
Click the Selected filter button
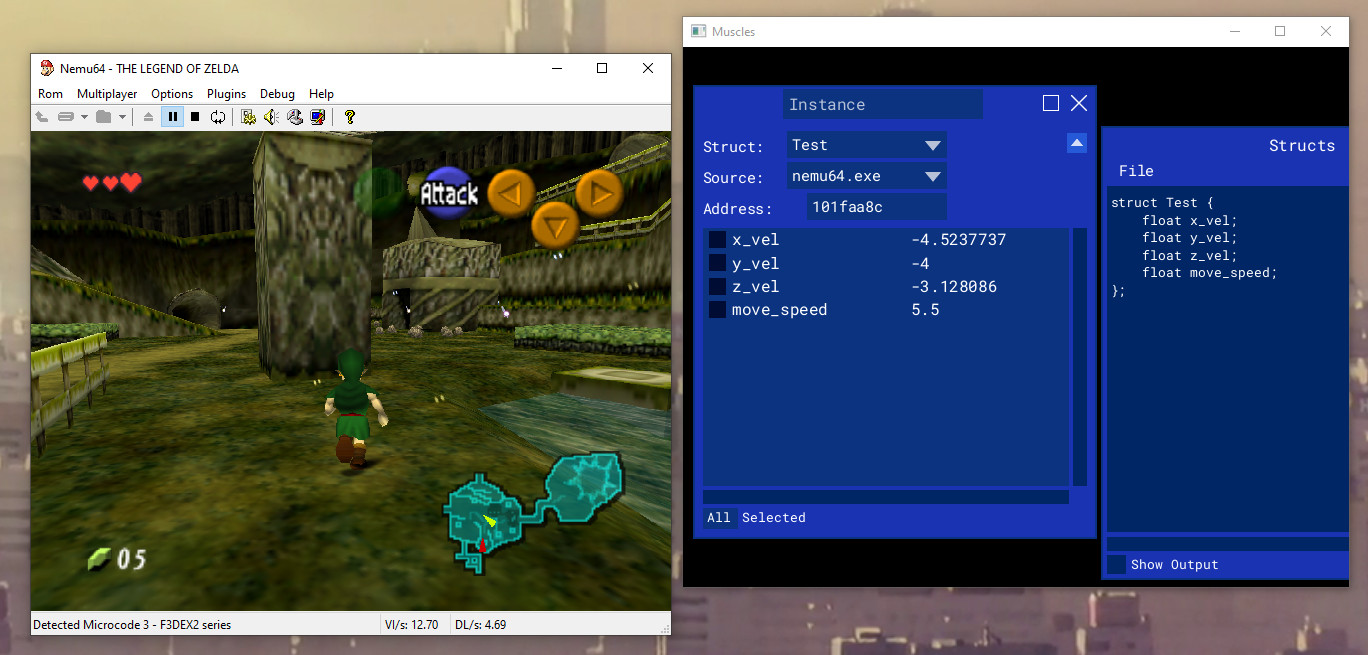click(x=773, y=517)
